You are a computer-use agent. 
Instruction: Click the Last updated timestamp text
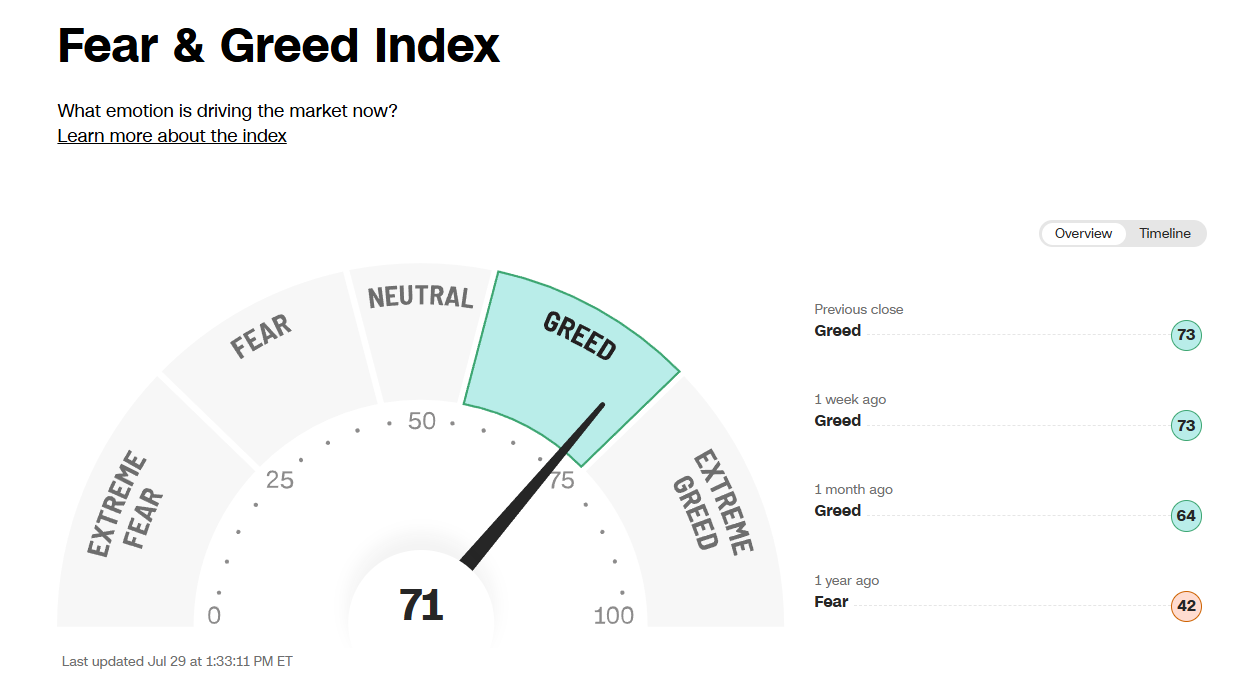(177, 661)
